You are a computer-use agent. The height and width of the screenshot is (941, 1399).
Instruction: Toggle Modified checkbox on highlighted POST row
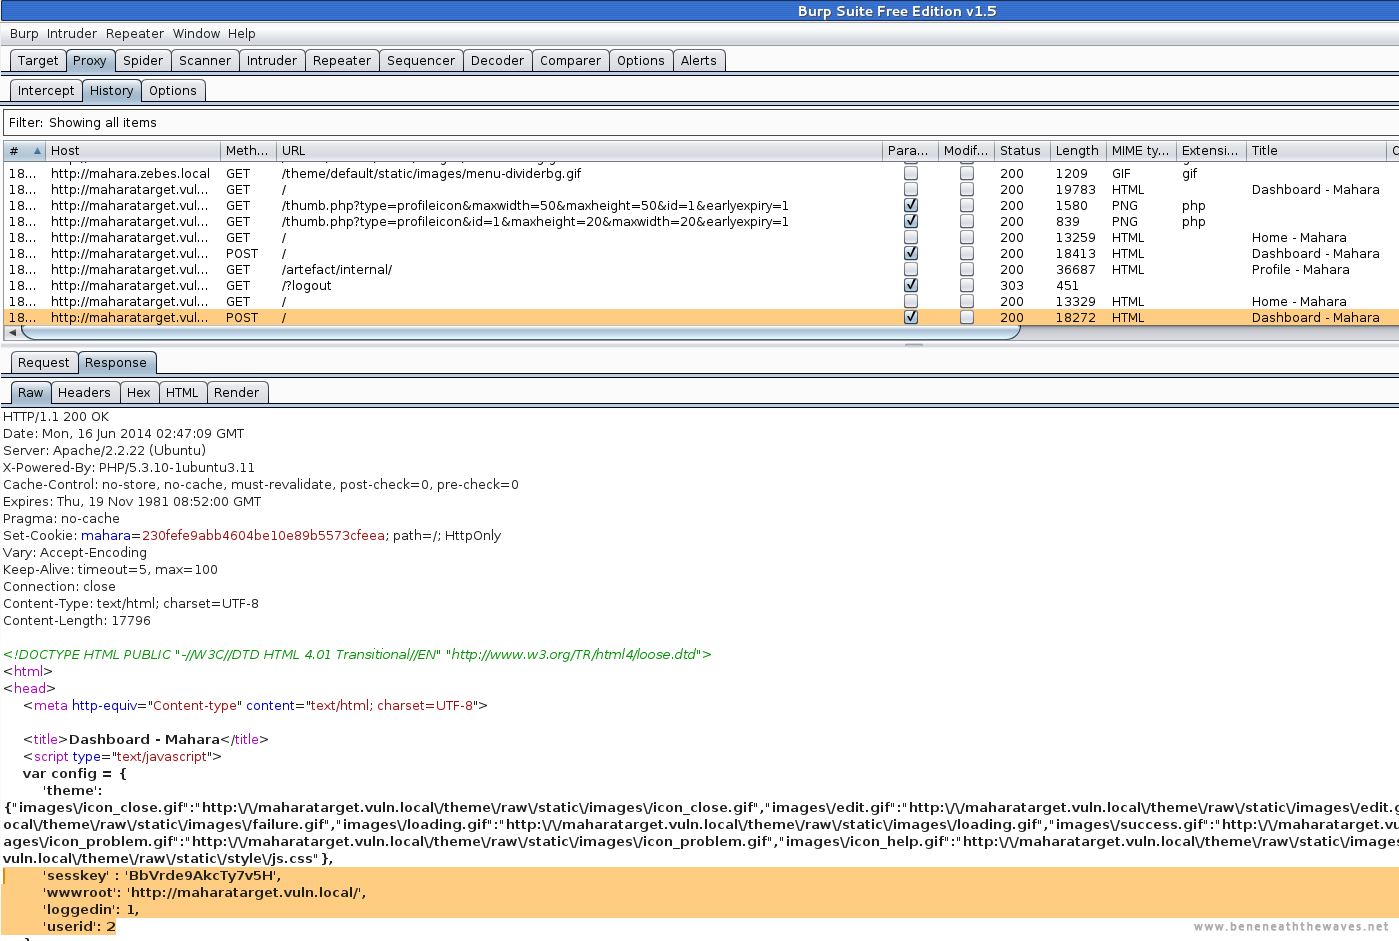point(967,317)
